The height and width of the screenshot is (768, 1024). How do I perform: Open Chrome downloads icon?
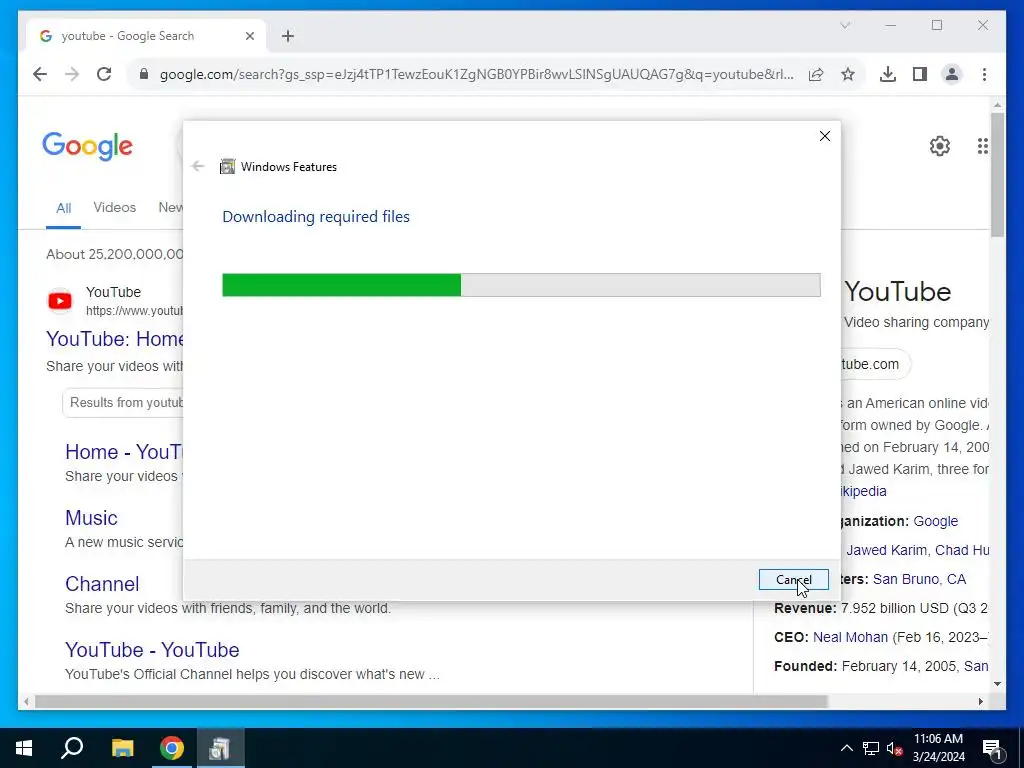[x=888, y=74]
